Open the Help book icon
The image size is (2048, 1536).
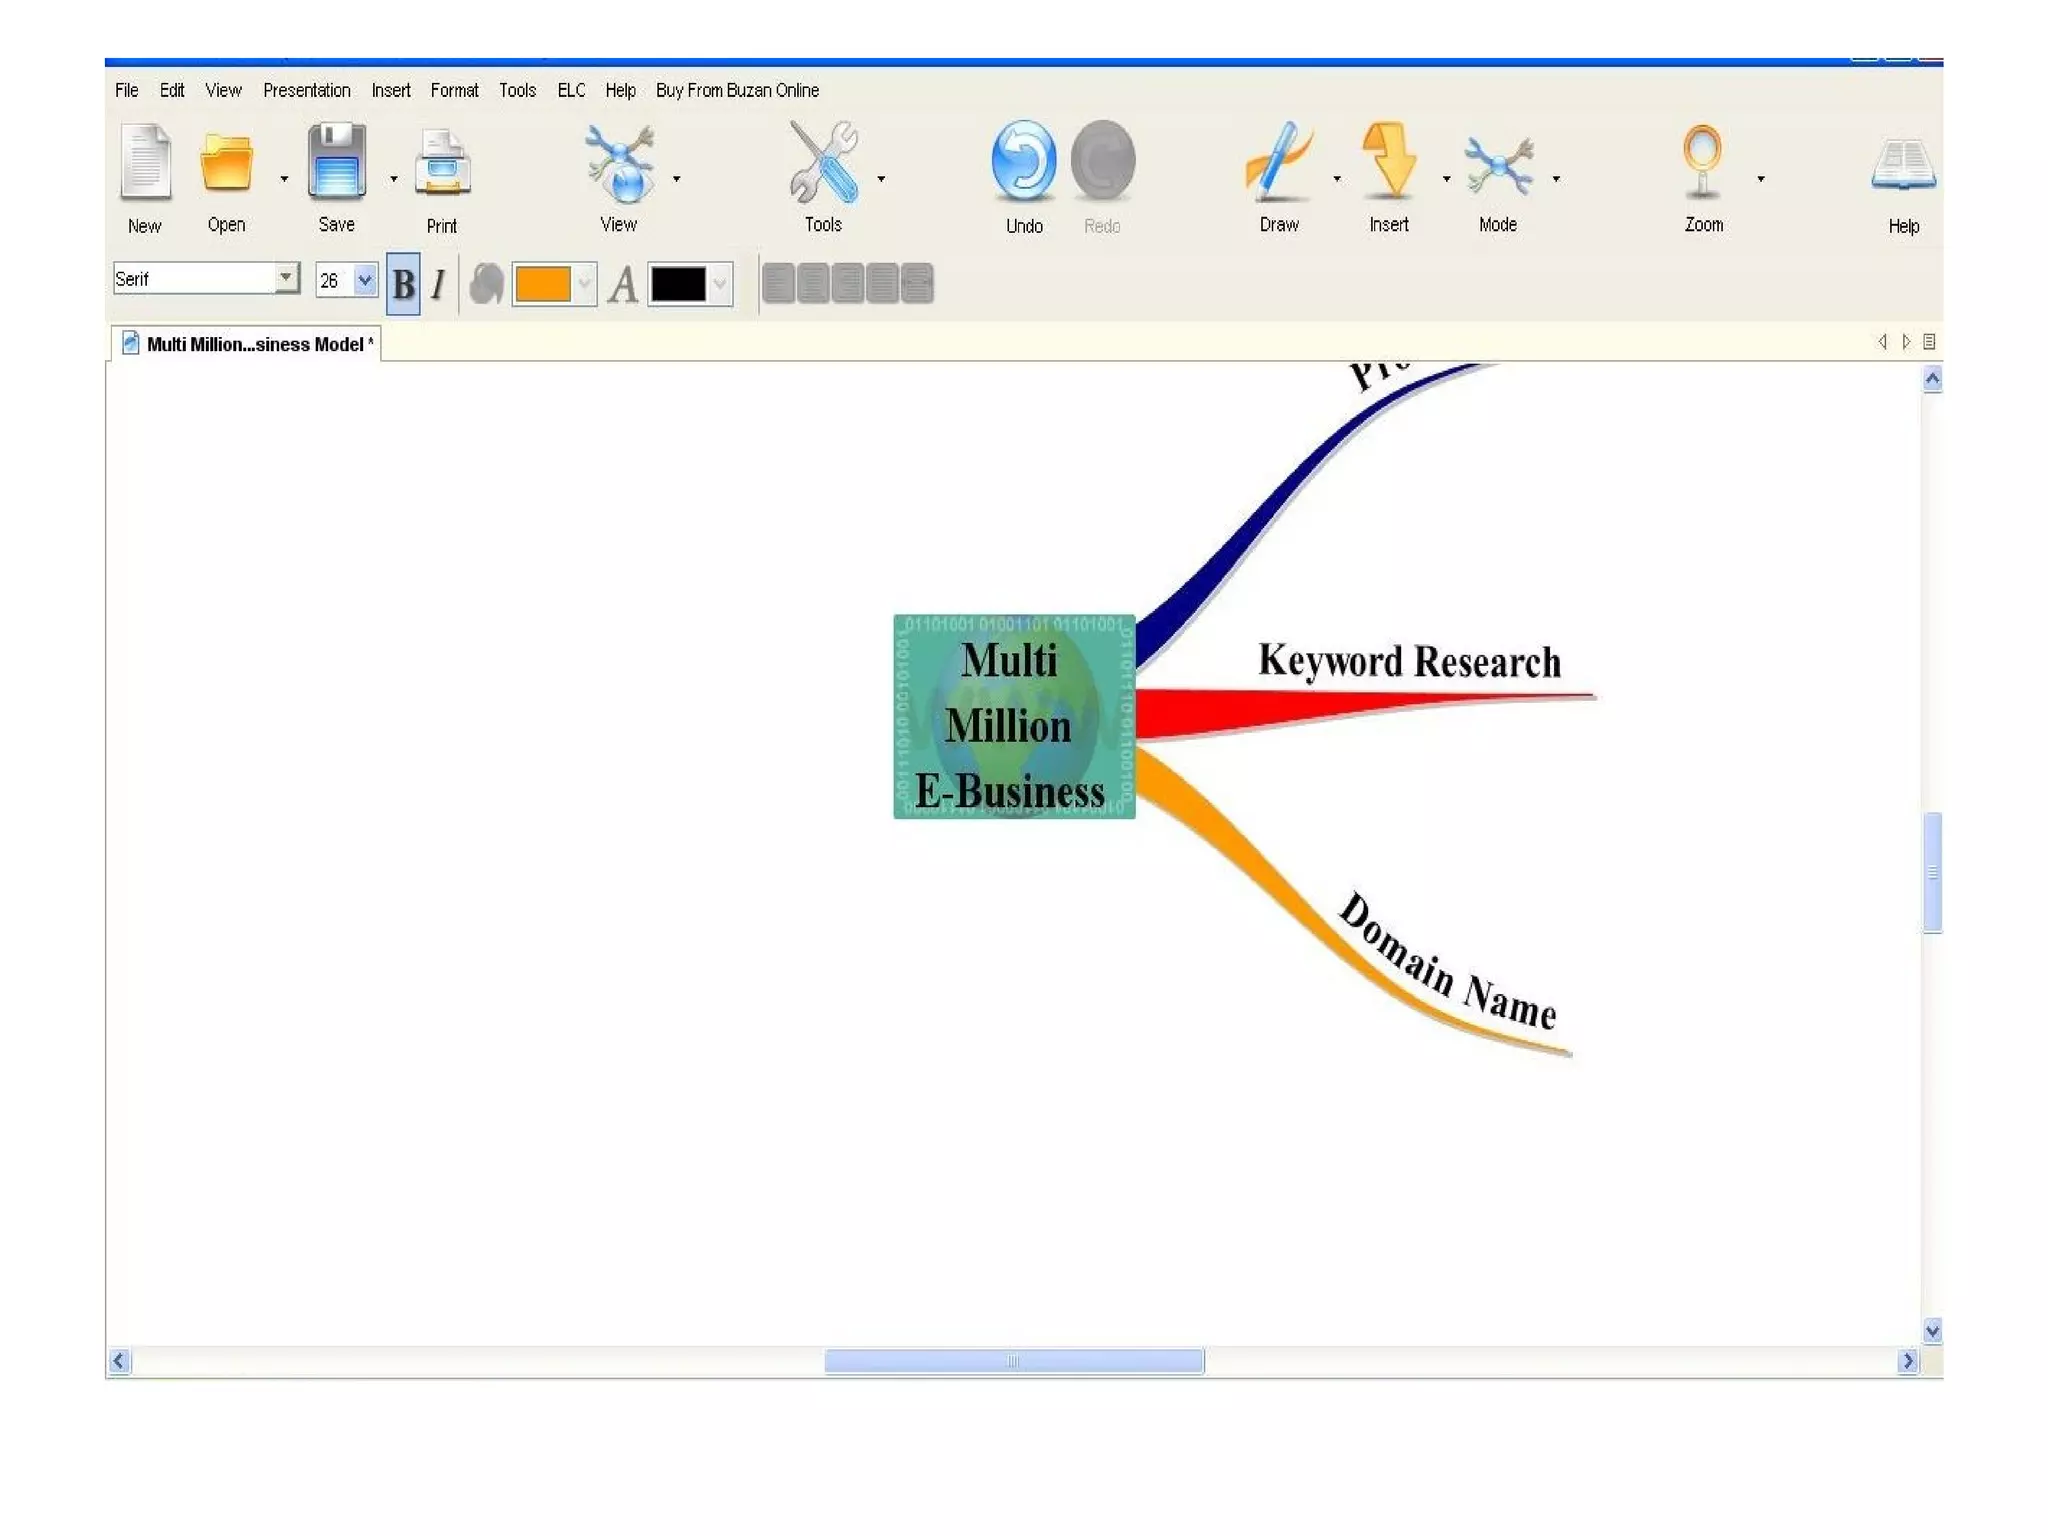tap(1903, 165)
